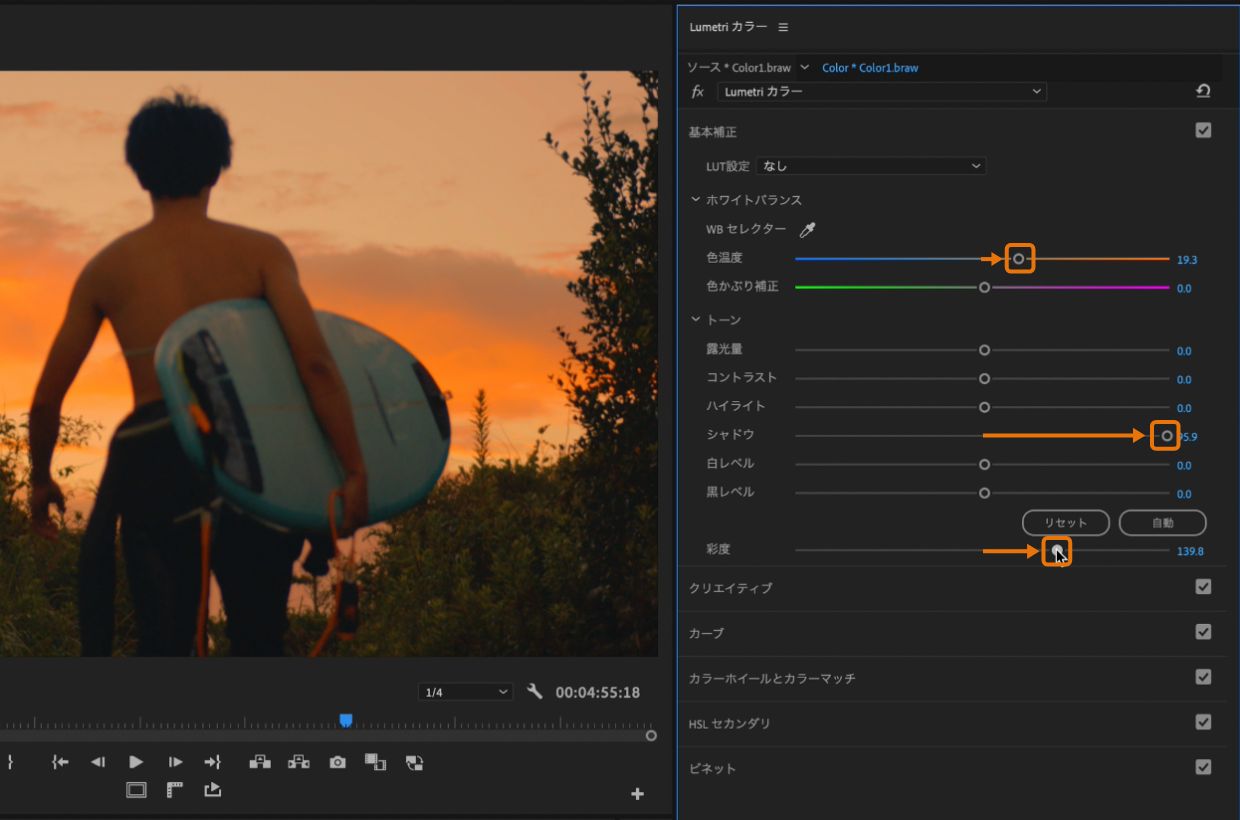This screenshot has width=1240, height=820.
Task: Toggle the ビネット checkbox
Action: [x=1203, y=767]
